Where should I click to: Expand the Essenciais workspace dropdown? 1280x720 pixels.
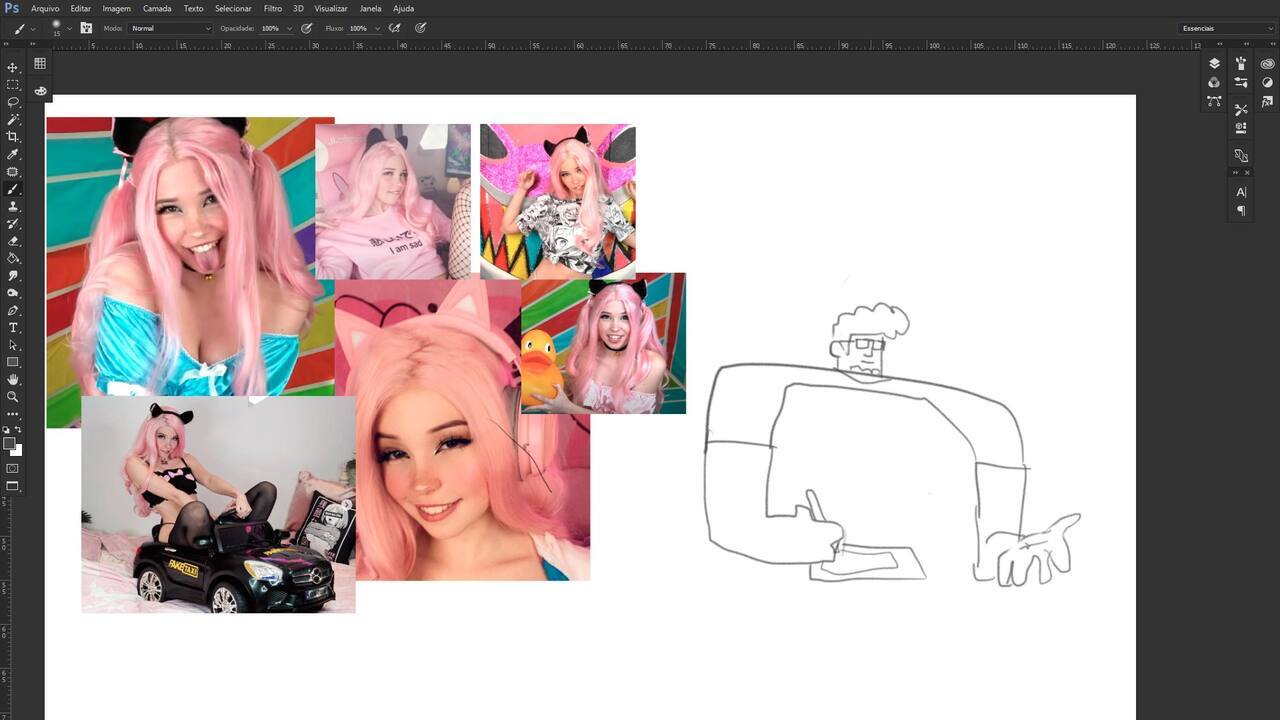point(1226,28)
